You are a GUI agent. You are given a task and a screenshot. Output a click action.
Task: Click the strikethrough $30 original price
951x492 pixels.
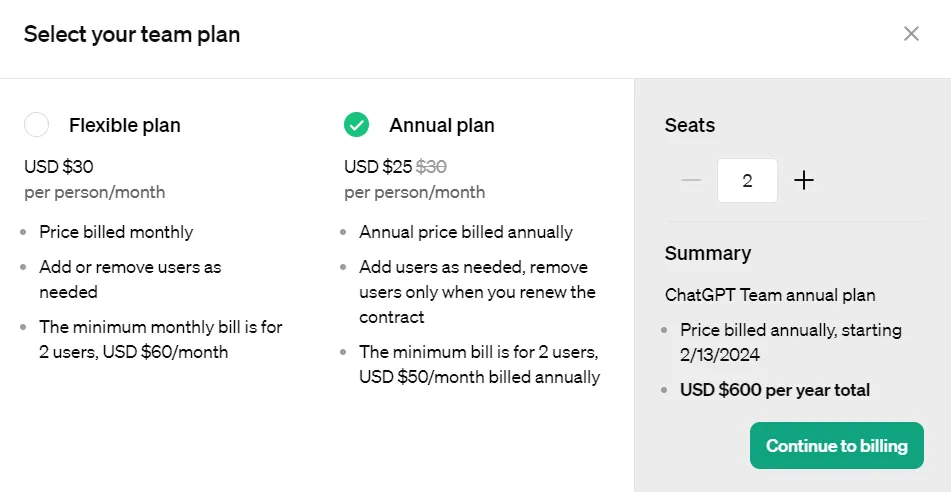point(431,166)
